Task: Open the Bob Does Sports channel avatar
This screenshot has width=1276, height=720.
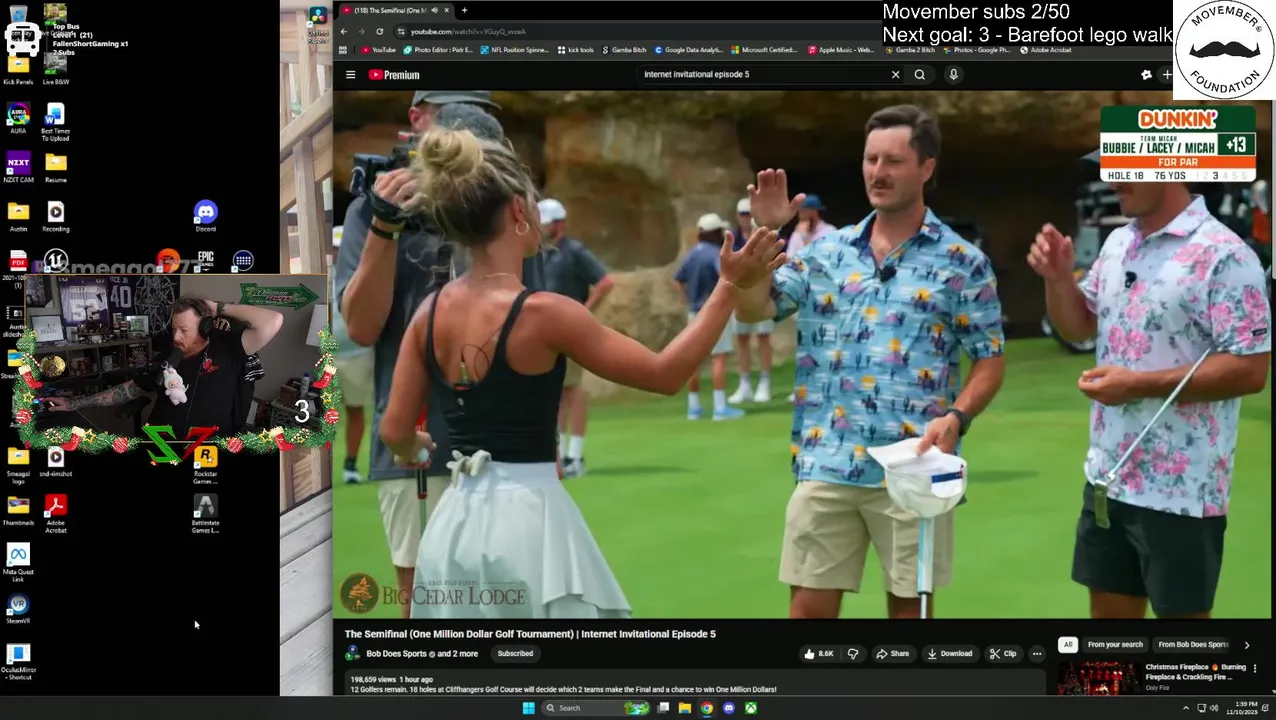Action: click(352, 654)
